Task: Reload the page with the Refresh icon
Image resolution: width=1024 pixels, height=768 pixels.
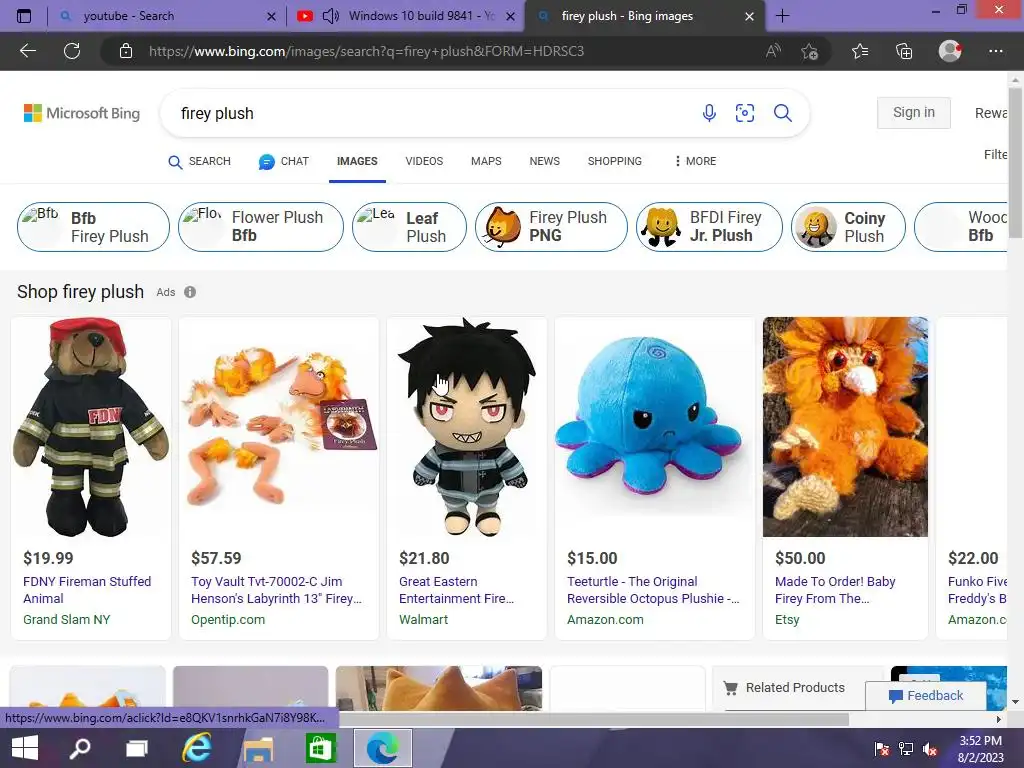Action: click(x=72, y=51)
